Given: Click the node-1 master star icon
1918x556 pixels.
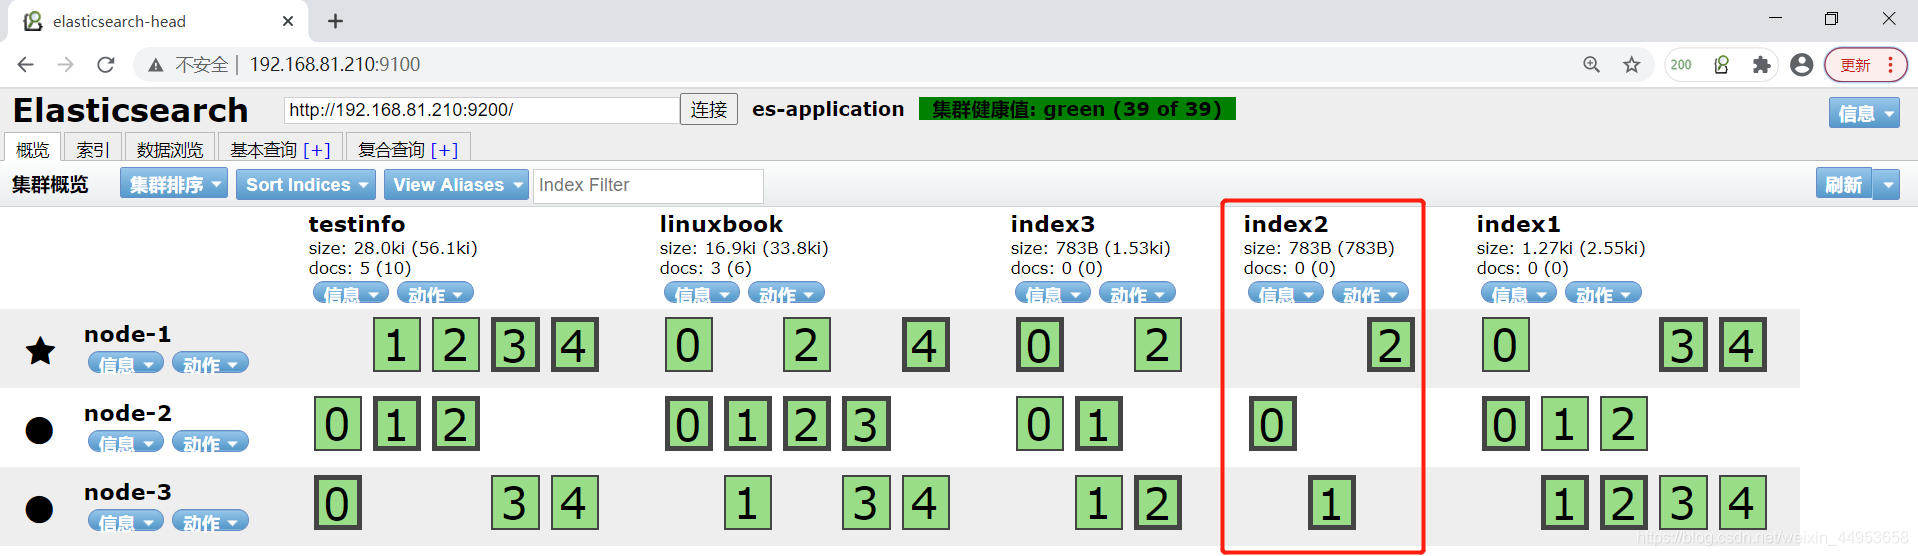Looking at the screenshot, I should coord(40,350).
